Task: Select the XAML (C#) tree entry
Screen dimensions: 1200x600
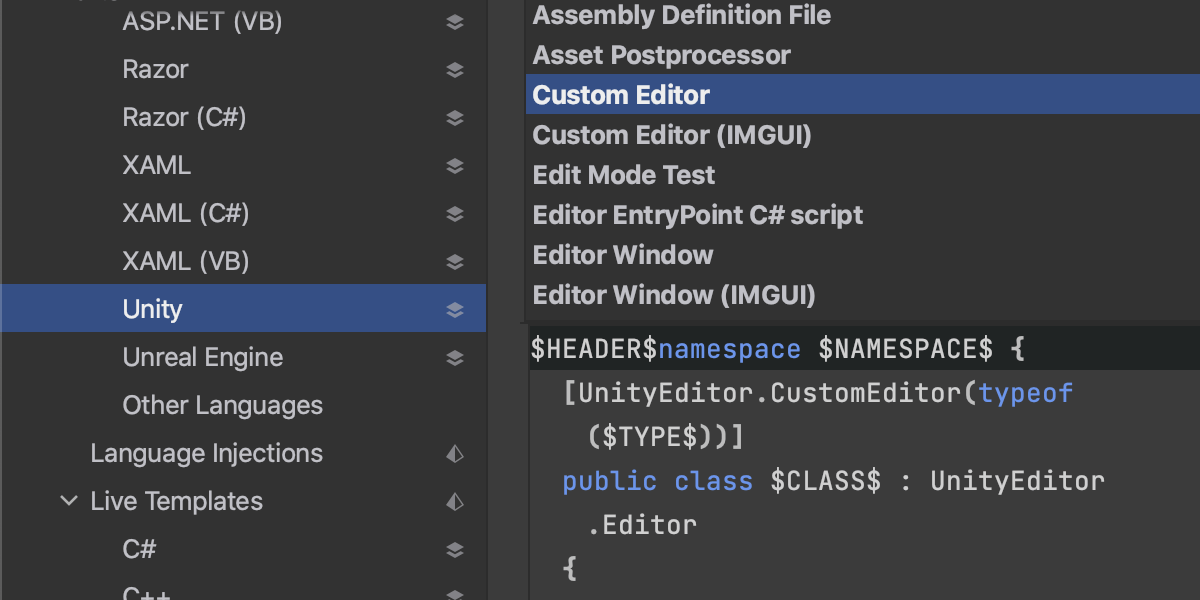Action: (x=185, y=213)
